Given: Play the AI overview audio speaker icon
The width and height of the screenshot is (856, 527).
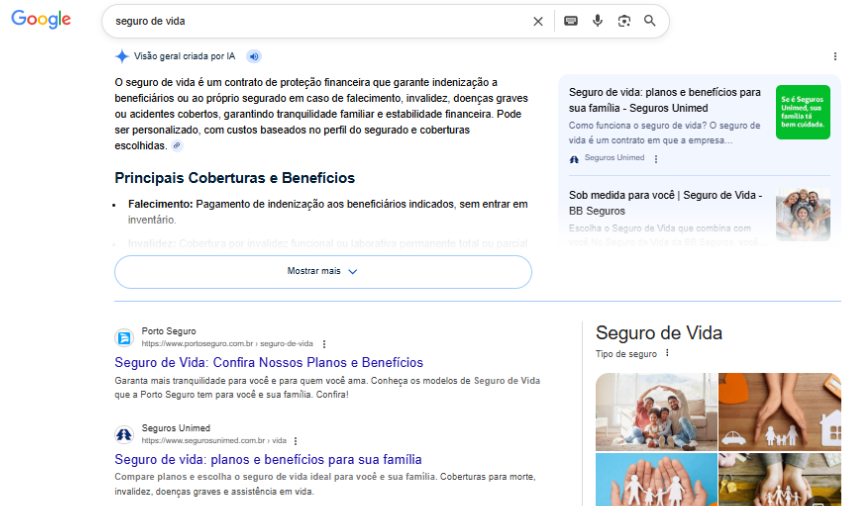Looking at the screenshot, I should pos(254,57).
